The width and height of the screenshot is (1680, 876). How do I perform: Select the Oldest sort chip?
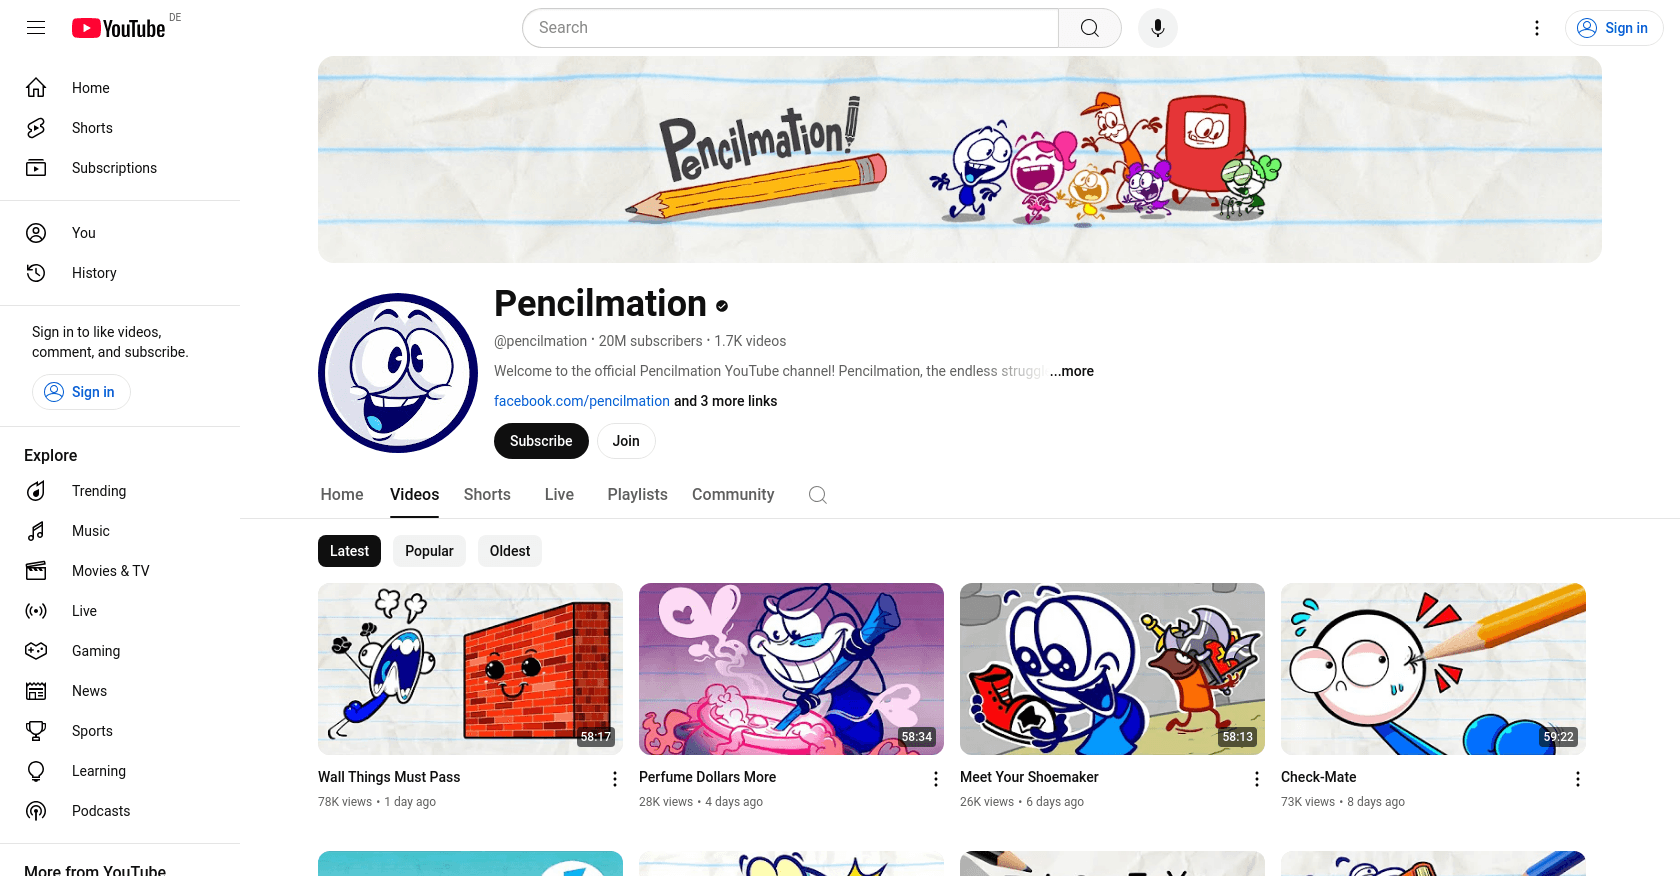510,551
